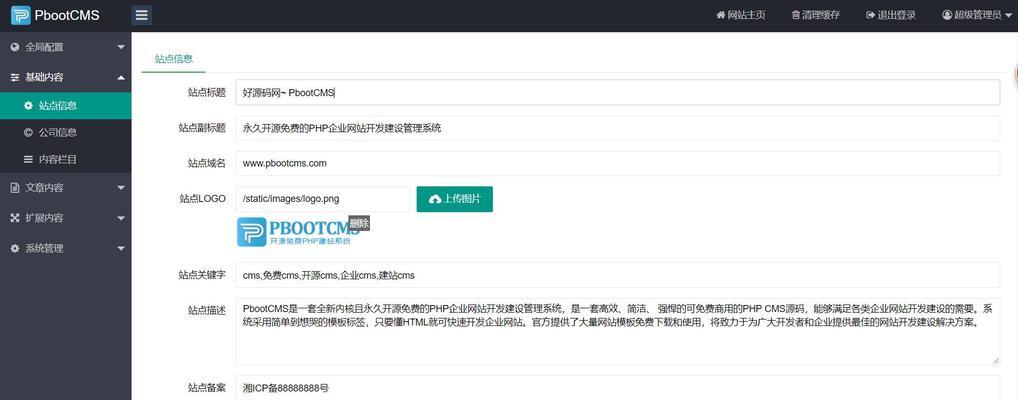The width and height of the screenshot is (1018, 400).
Task: Switch to 站点信息 tab
Action: point(173,58)
